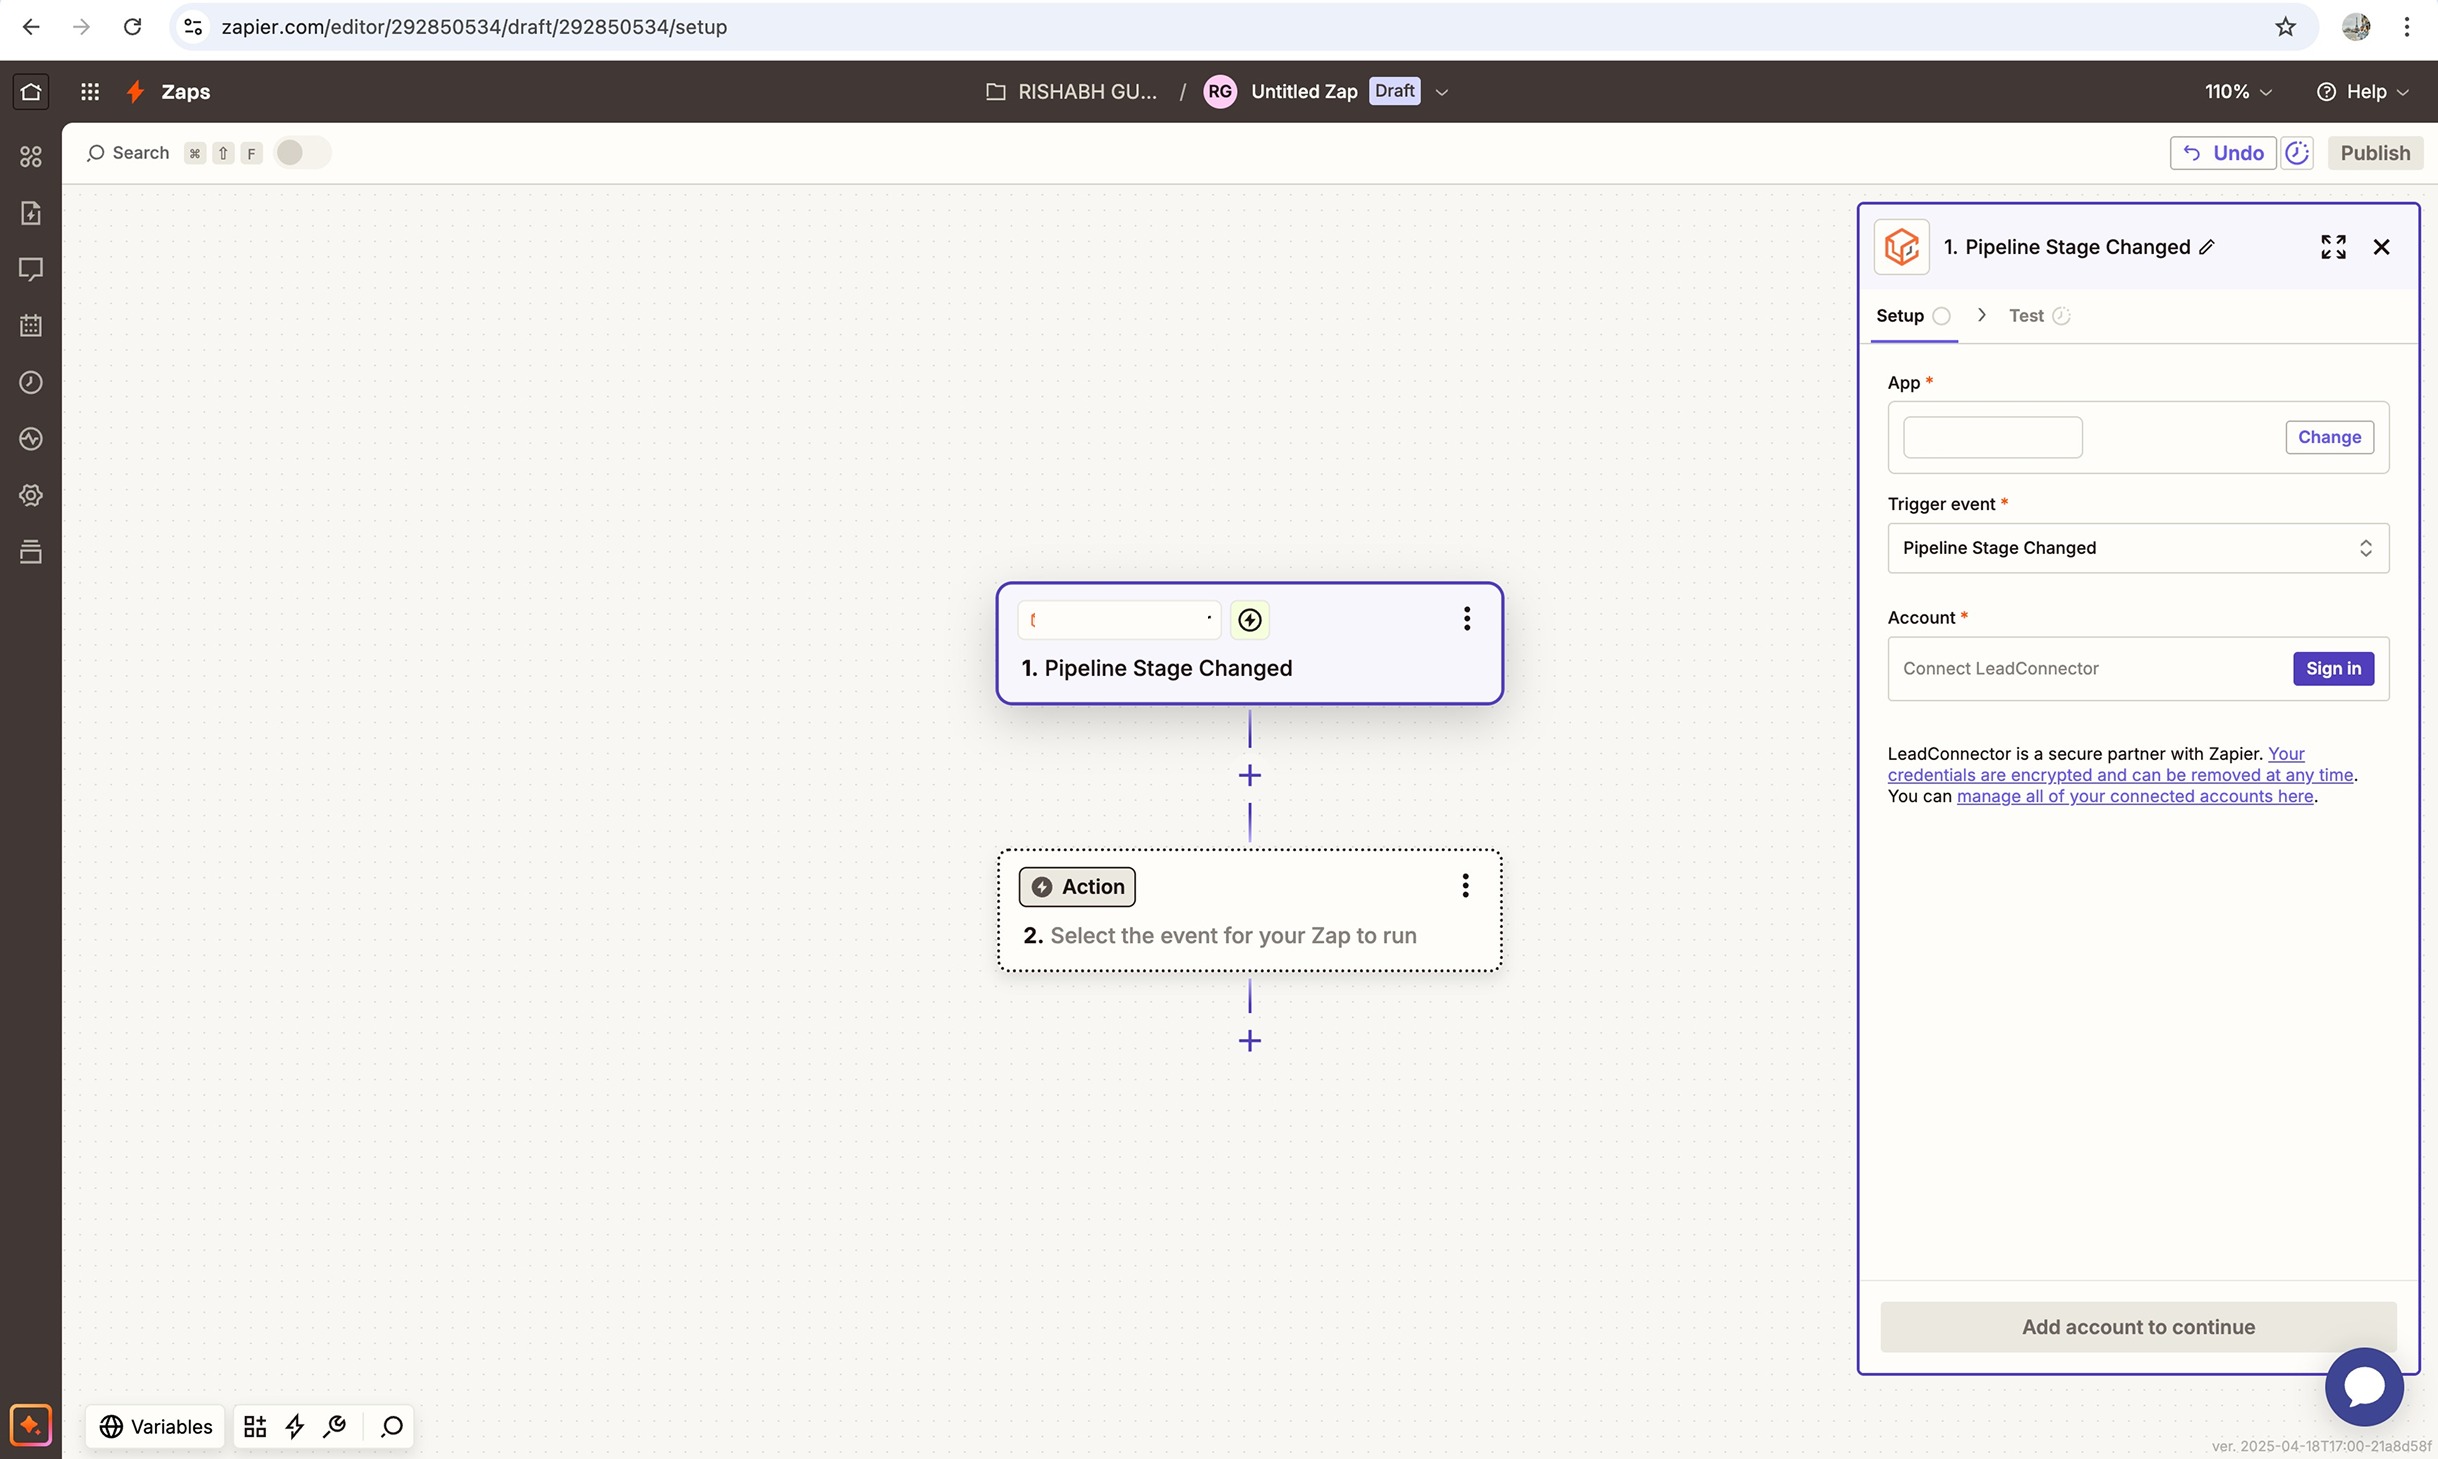2438x1459 pixels.
Task: Click the chat support bubble icon
Action: coord(2363,1387)
